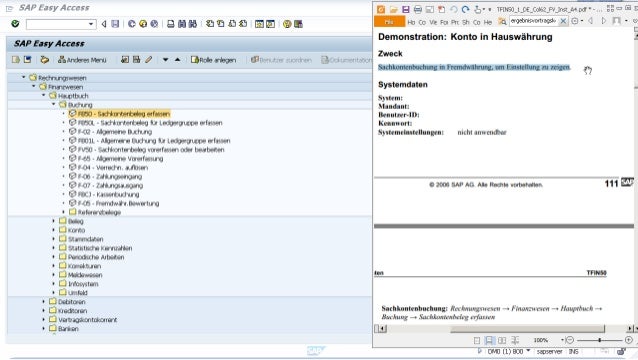Click the First Page icon
The height and width of the screenshot is (360, 638).
[210, 24]
